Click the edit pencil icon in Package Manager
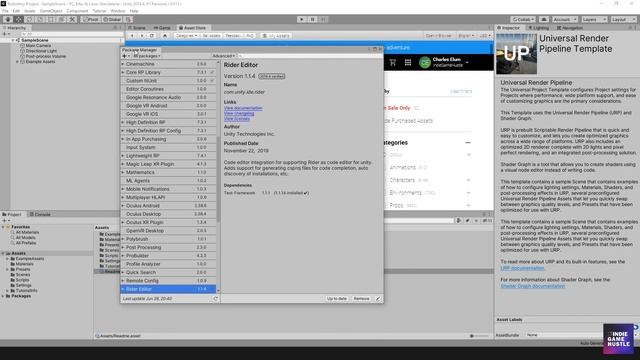The image size is (640, 360). [378, 299]
